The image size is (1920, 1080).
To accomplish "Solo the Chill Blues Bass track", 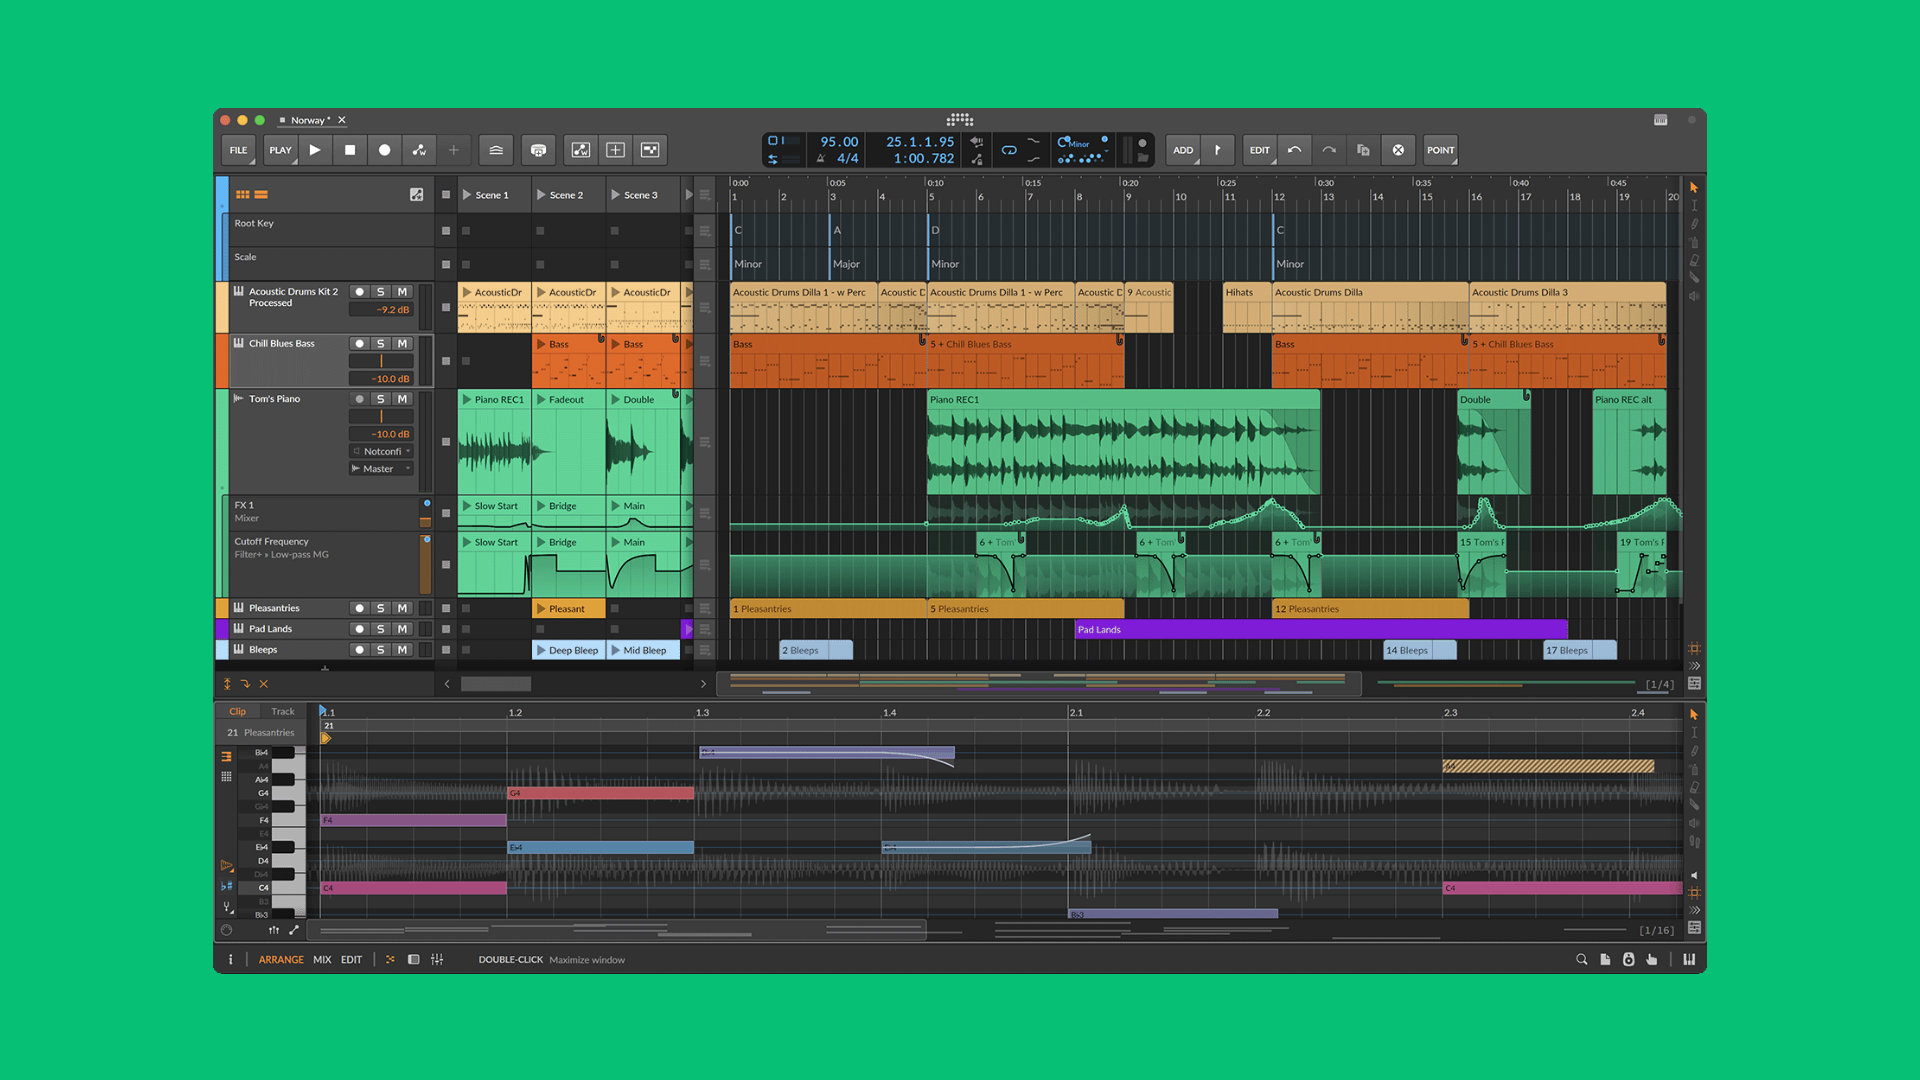I will (380, 343).
